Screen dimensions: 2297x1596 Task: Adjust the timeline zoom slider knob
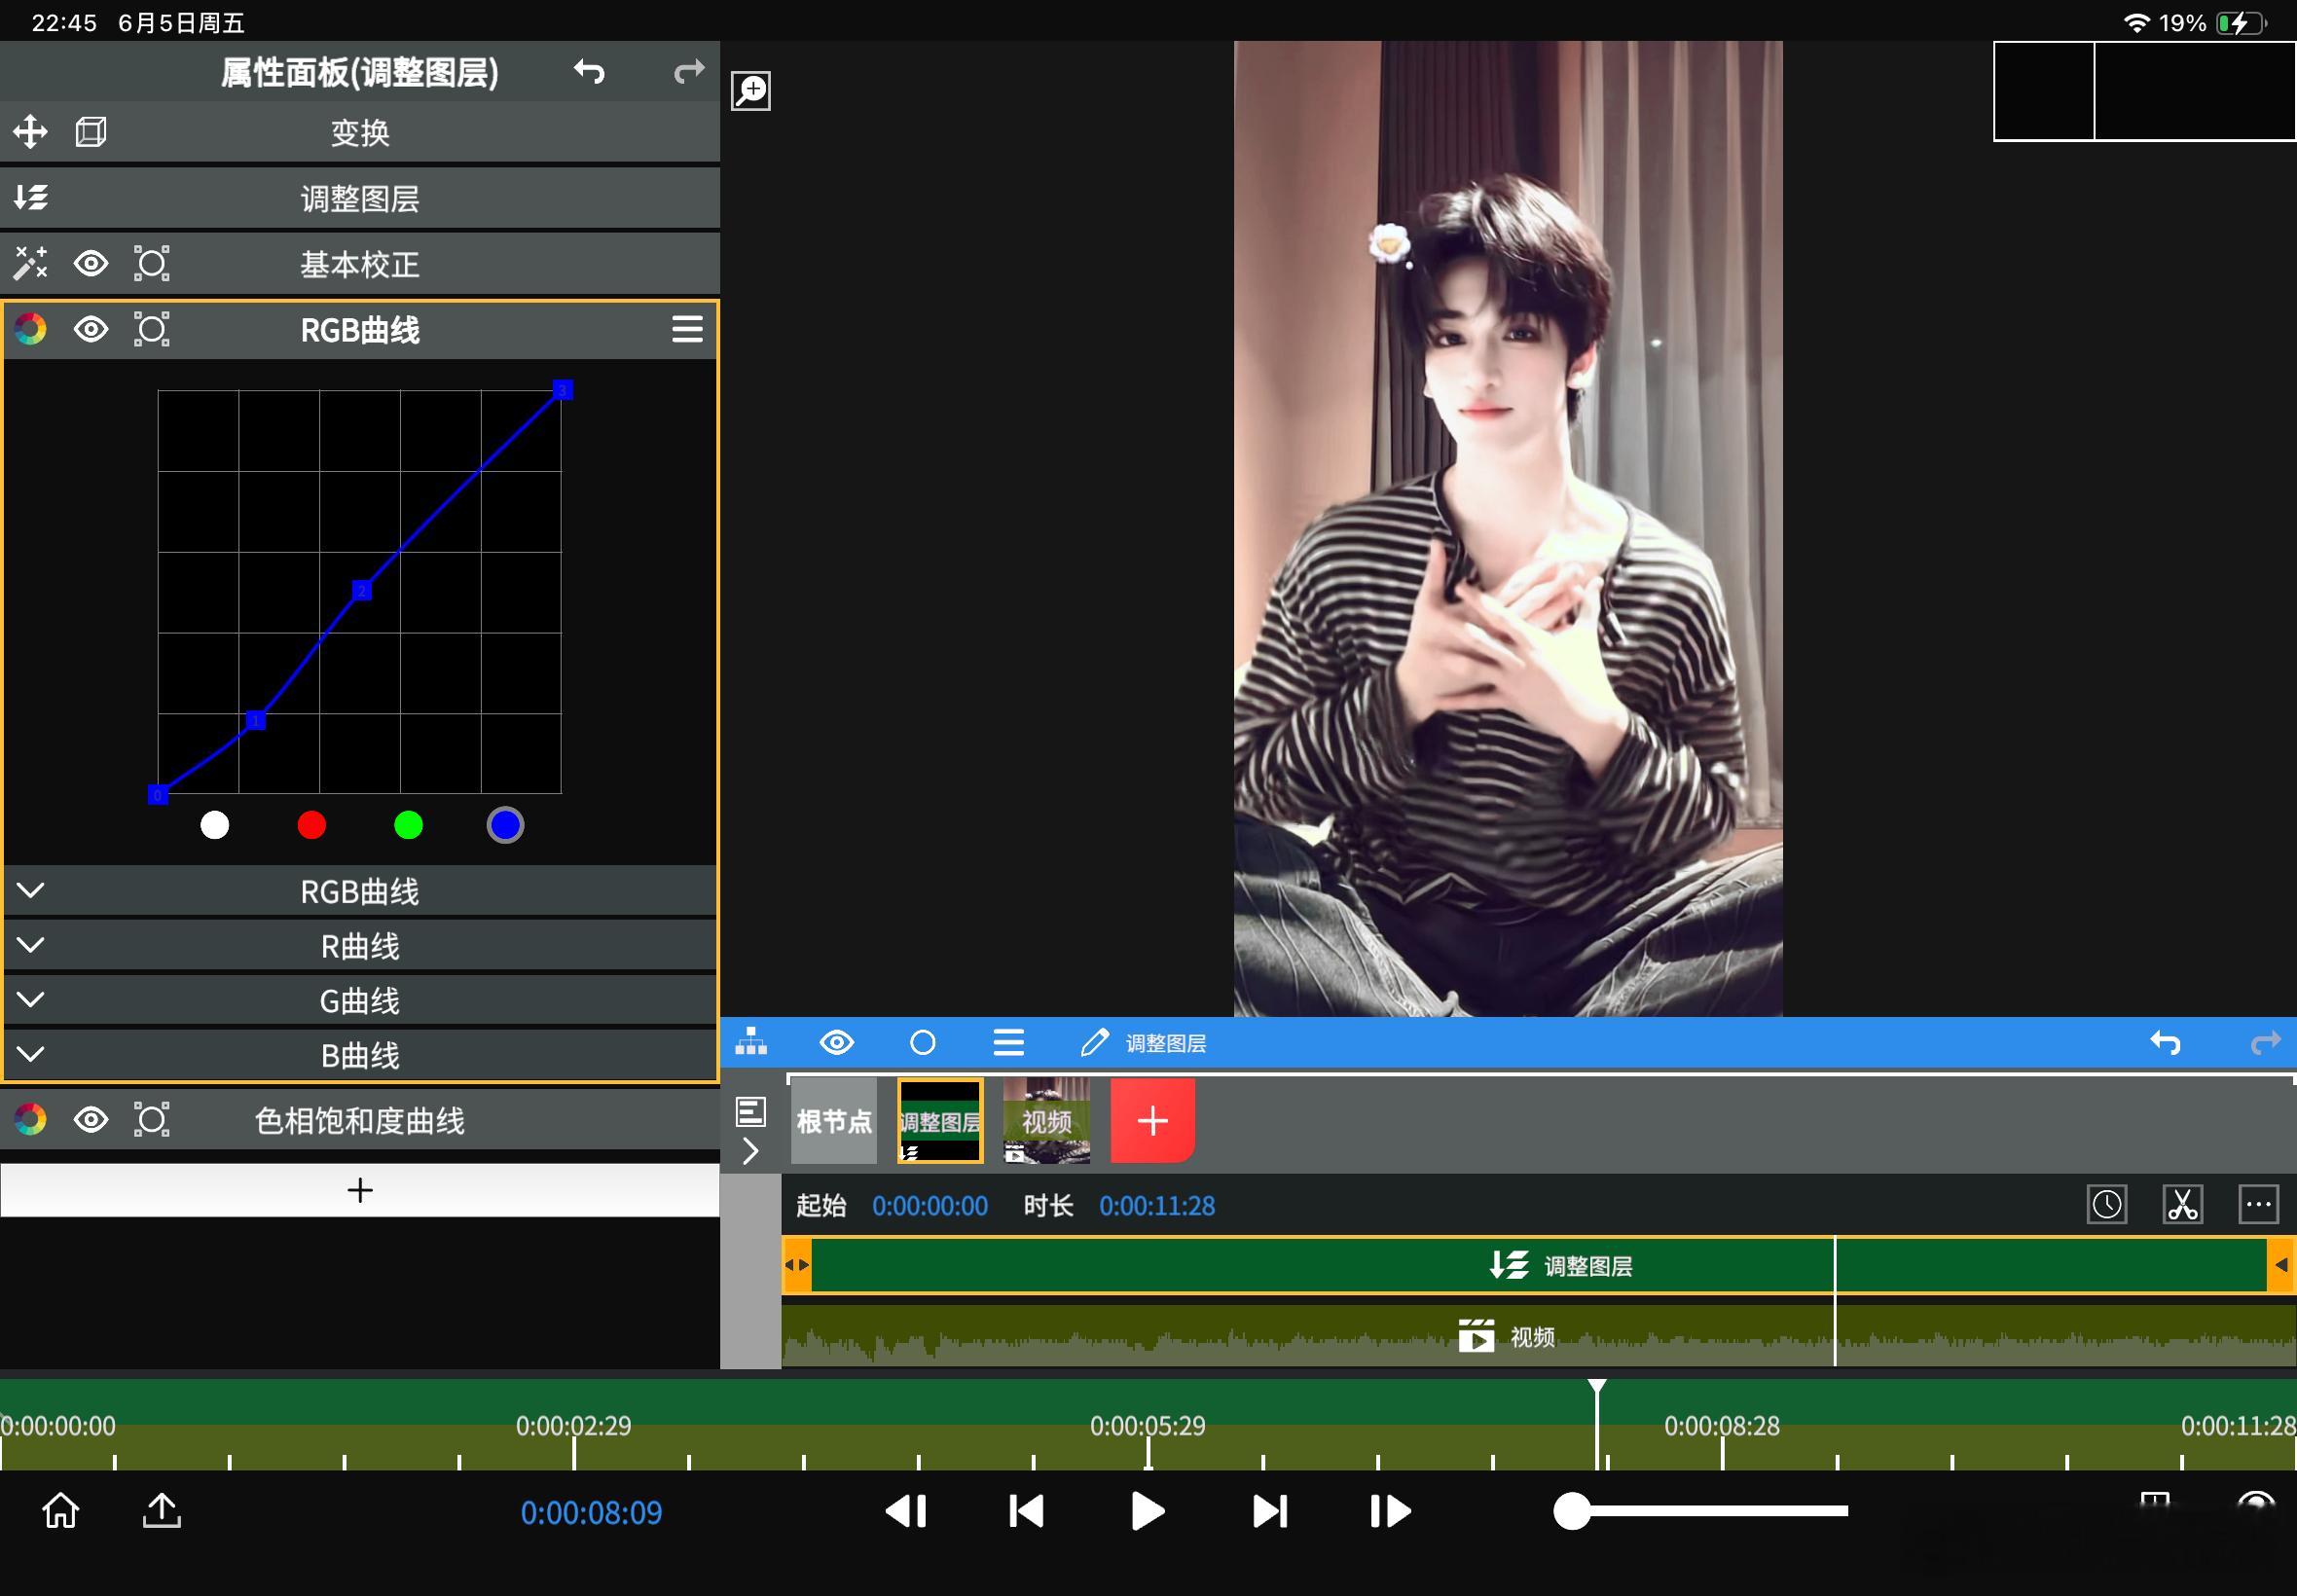(x=1572, y=1511)
